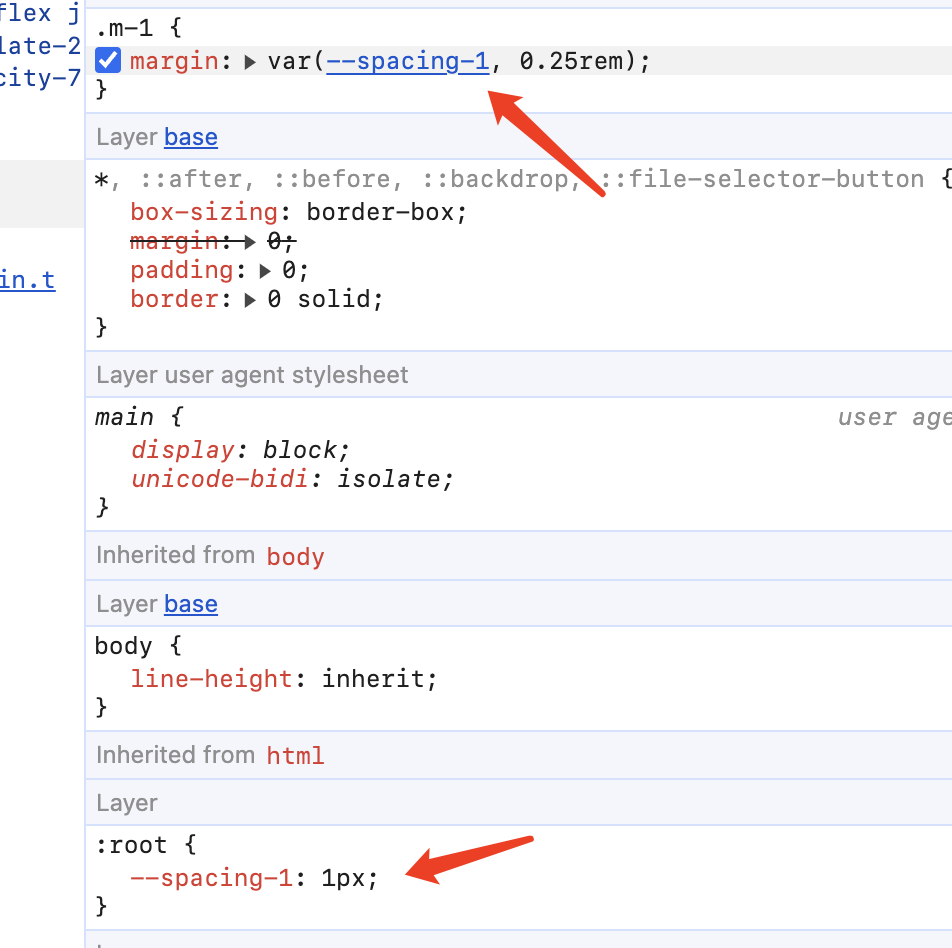Viewport: 952px width, 948px height.
Task: Click the body link after Inherited from
Action: 296,556
